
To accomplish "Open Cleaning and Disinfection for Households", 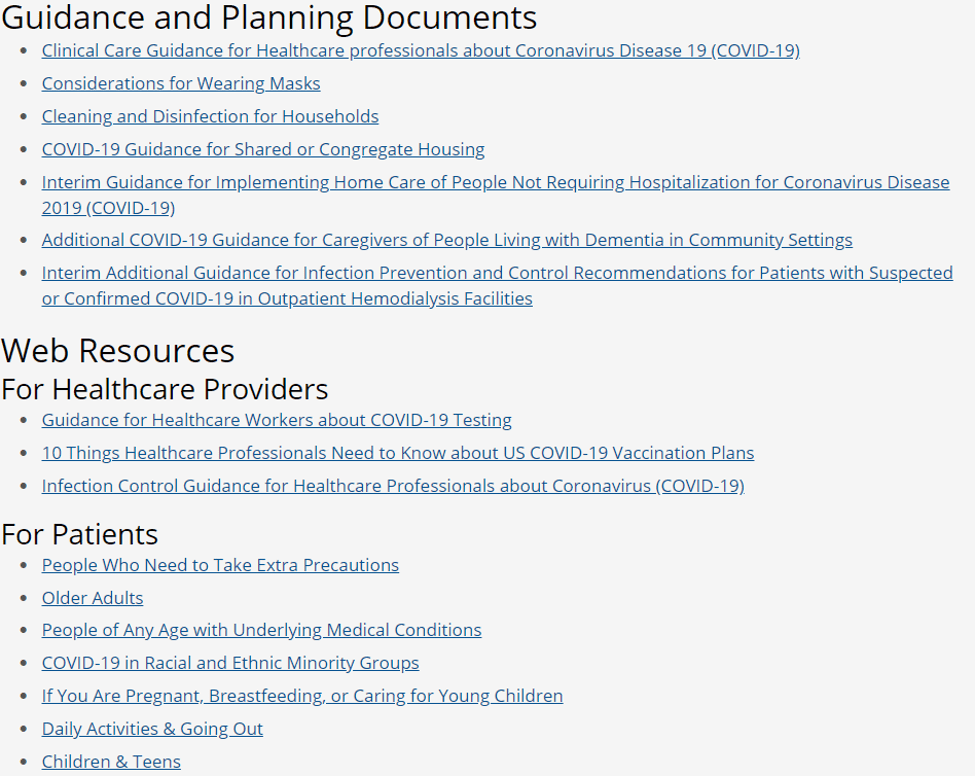I will click(x=210, y=117).
